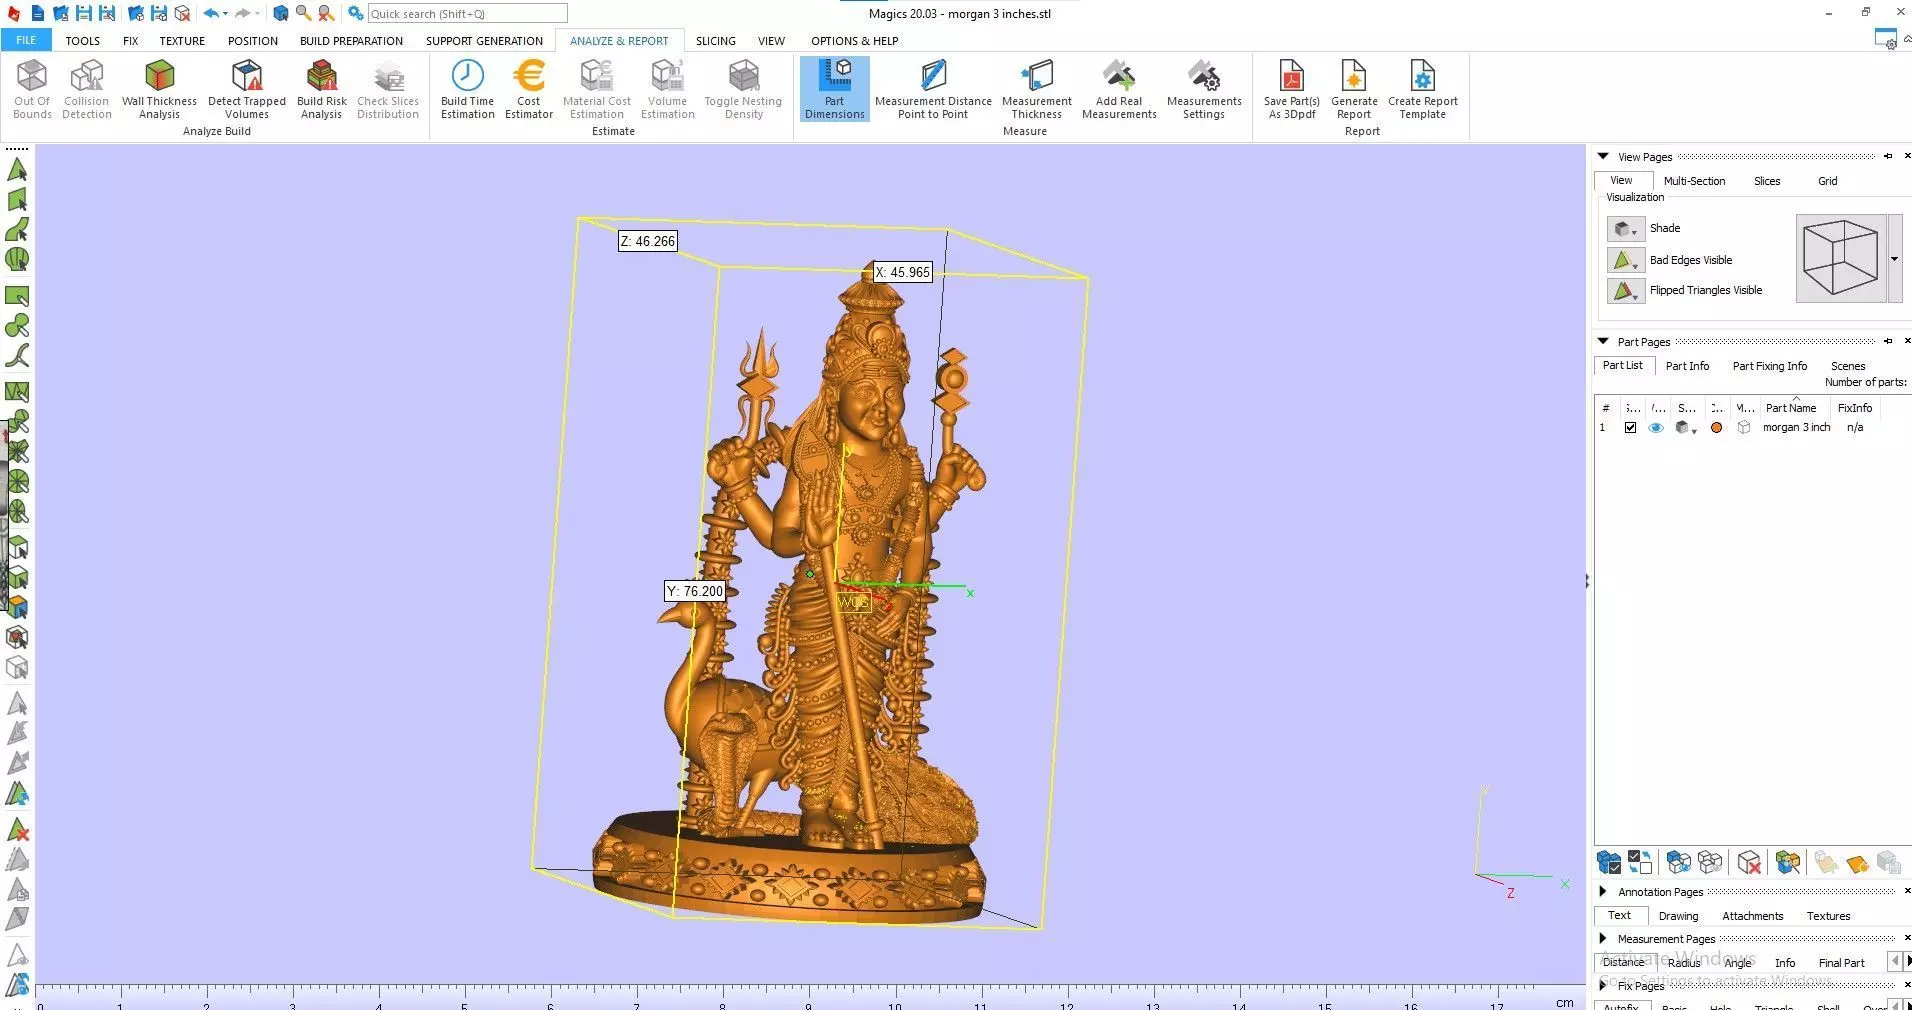Select Measurement Distance Point to Point
Image resolution: width=1912 pixels, height=1010 pixels.
pyautogui.click(x=933, y=89)
